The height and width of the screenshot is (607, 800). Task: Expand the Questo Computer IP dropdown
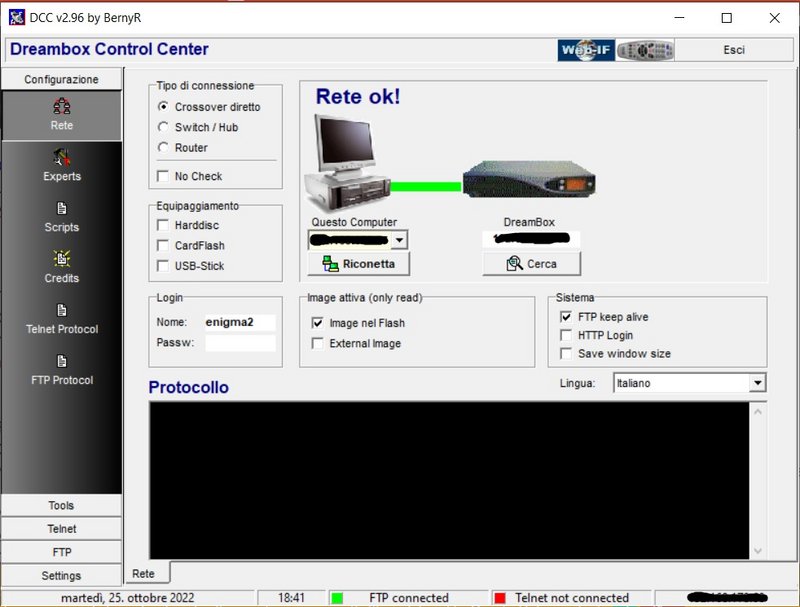pos(399,239)
